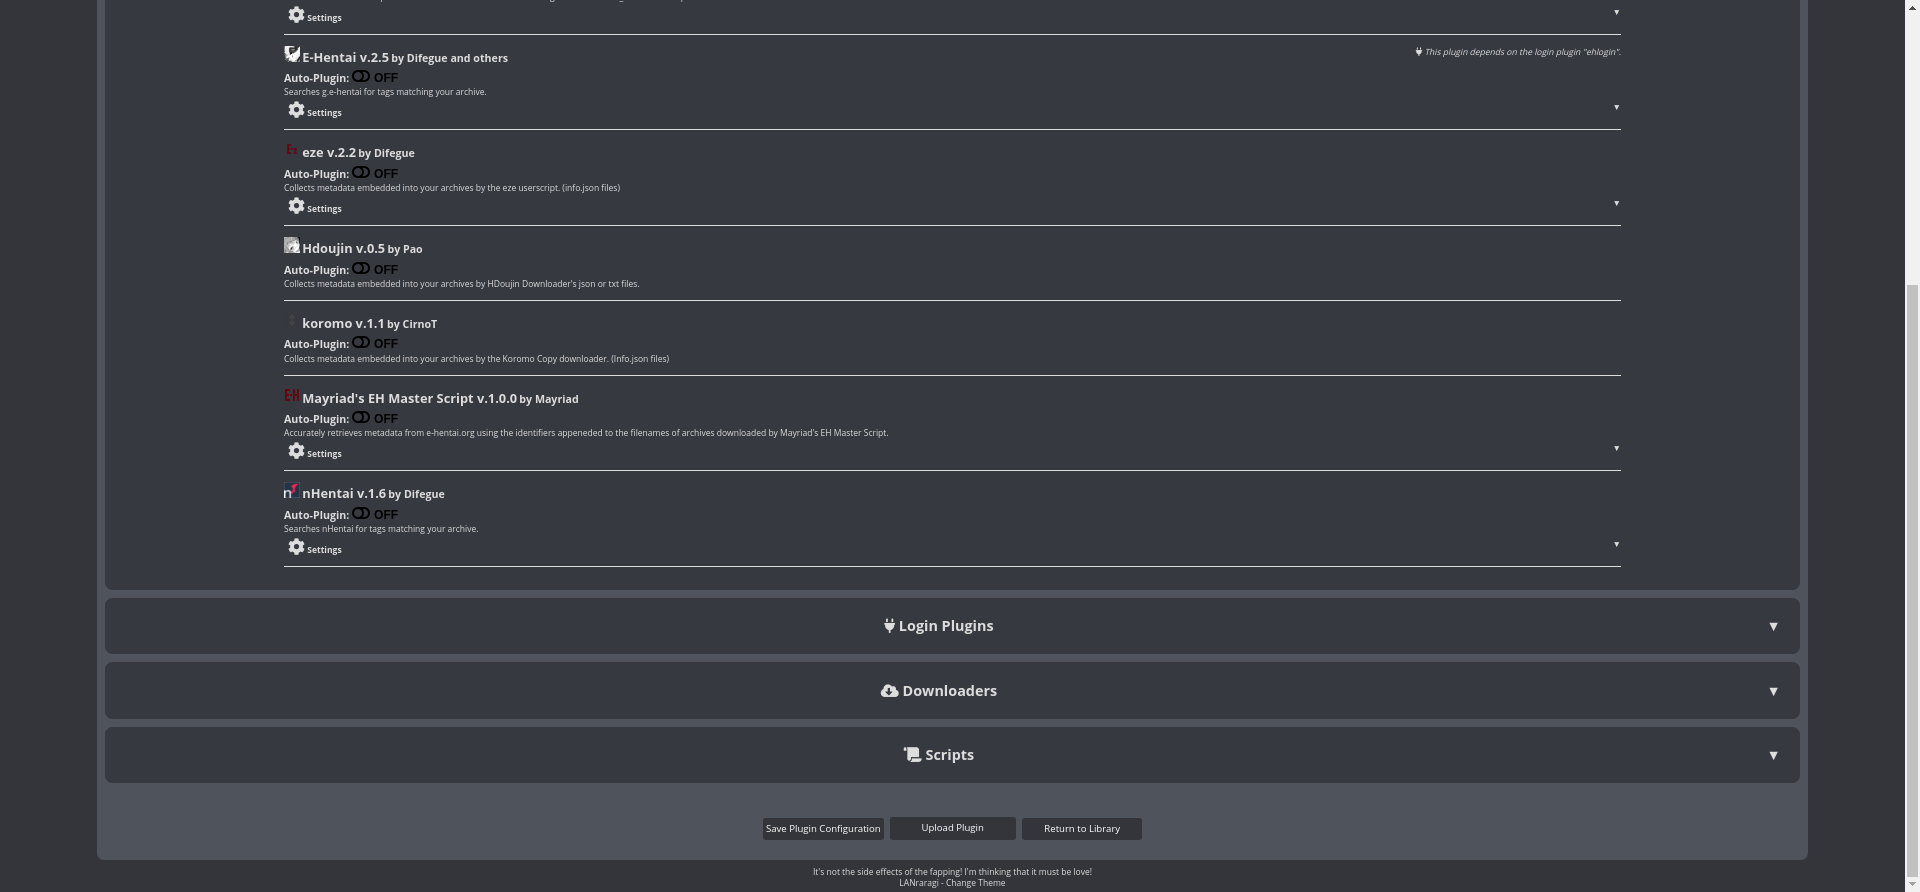Expand eze settings with the arrow

click(x=1616, y=203)
